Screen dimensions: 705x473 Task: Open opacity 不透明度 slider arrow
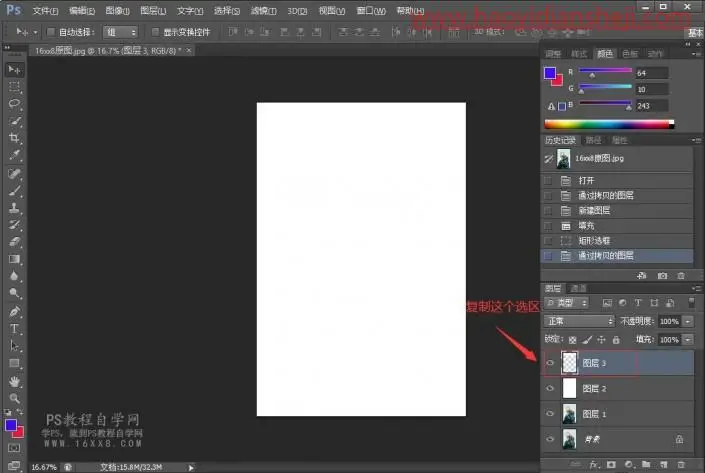coord(688,321)
